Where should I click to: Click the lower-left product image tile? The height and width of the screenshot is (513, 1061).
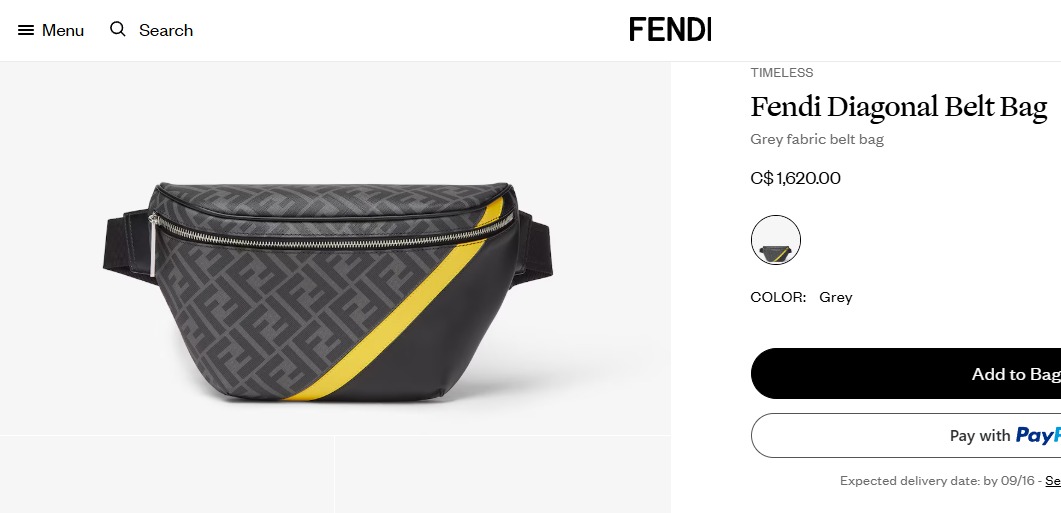(166, 474)
